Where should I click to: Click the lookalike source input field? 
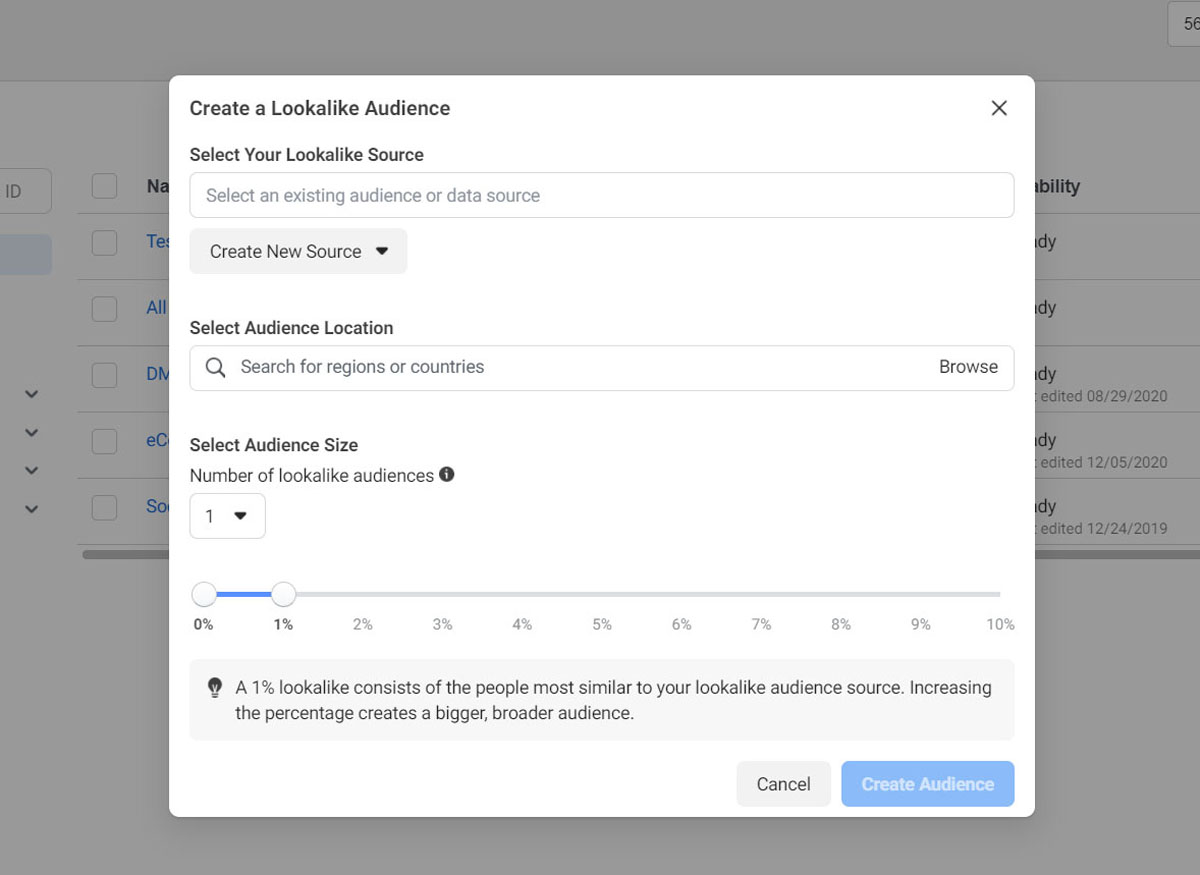pos(602,195)
